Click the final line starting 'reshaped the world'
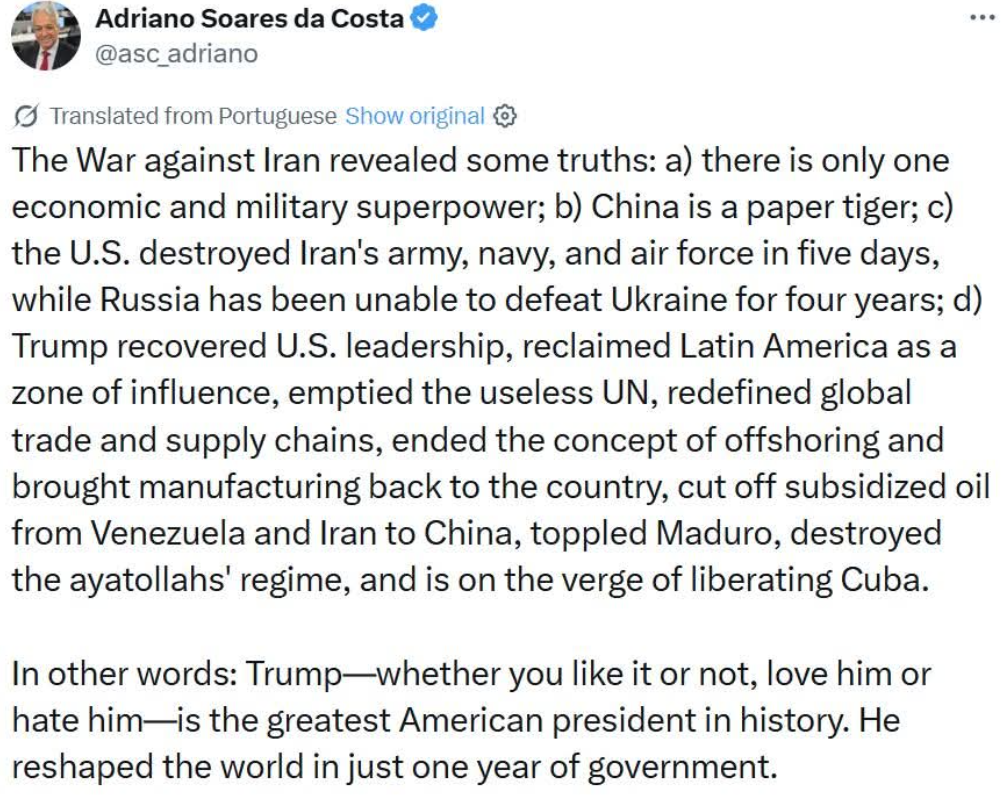This screenshot has width=1007, height=801. point(394,767)
